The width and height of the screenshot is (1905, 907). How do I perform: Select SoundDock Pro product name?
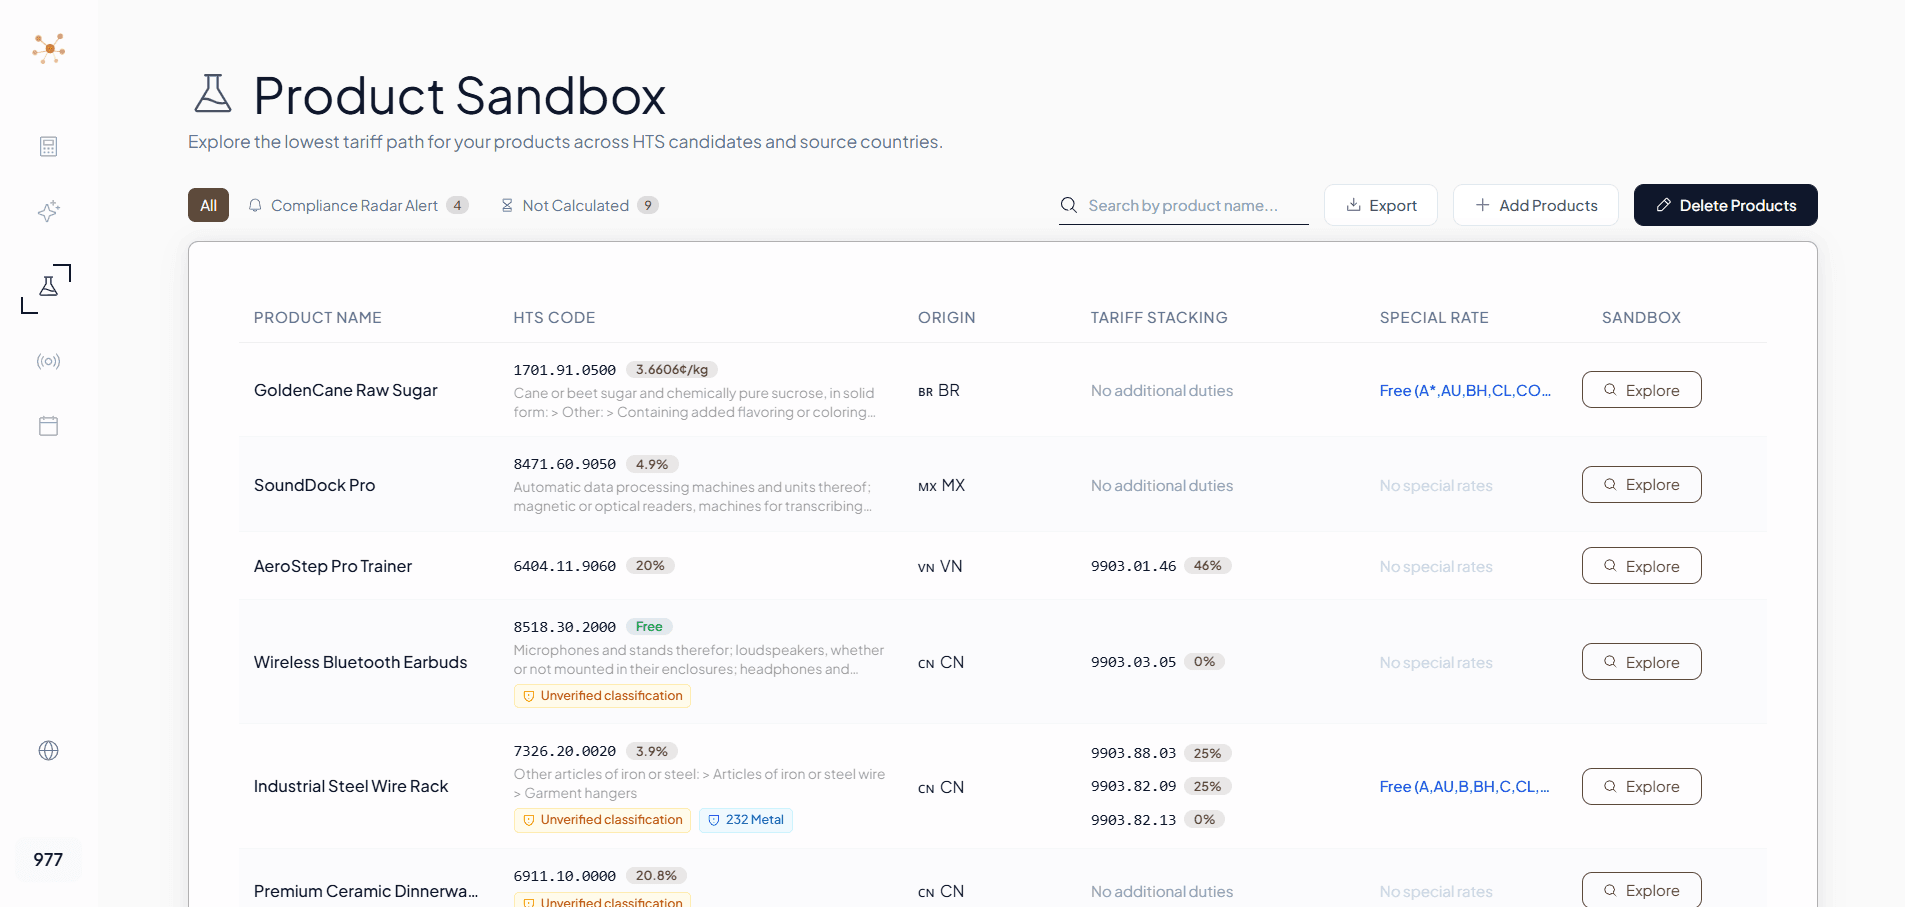[315, 486]
